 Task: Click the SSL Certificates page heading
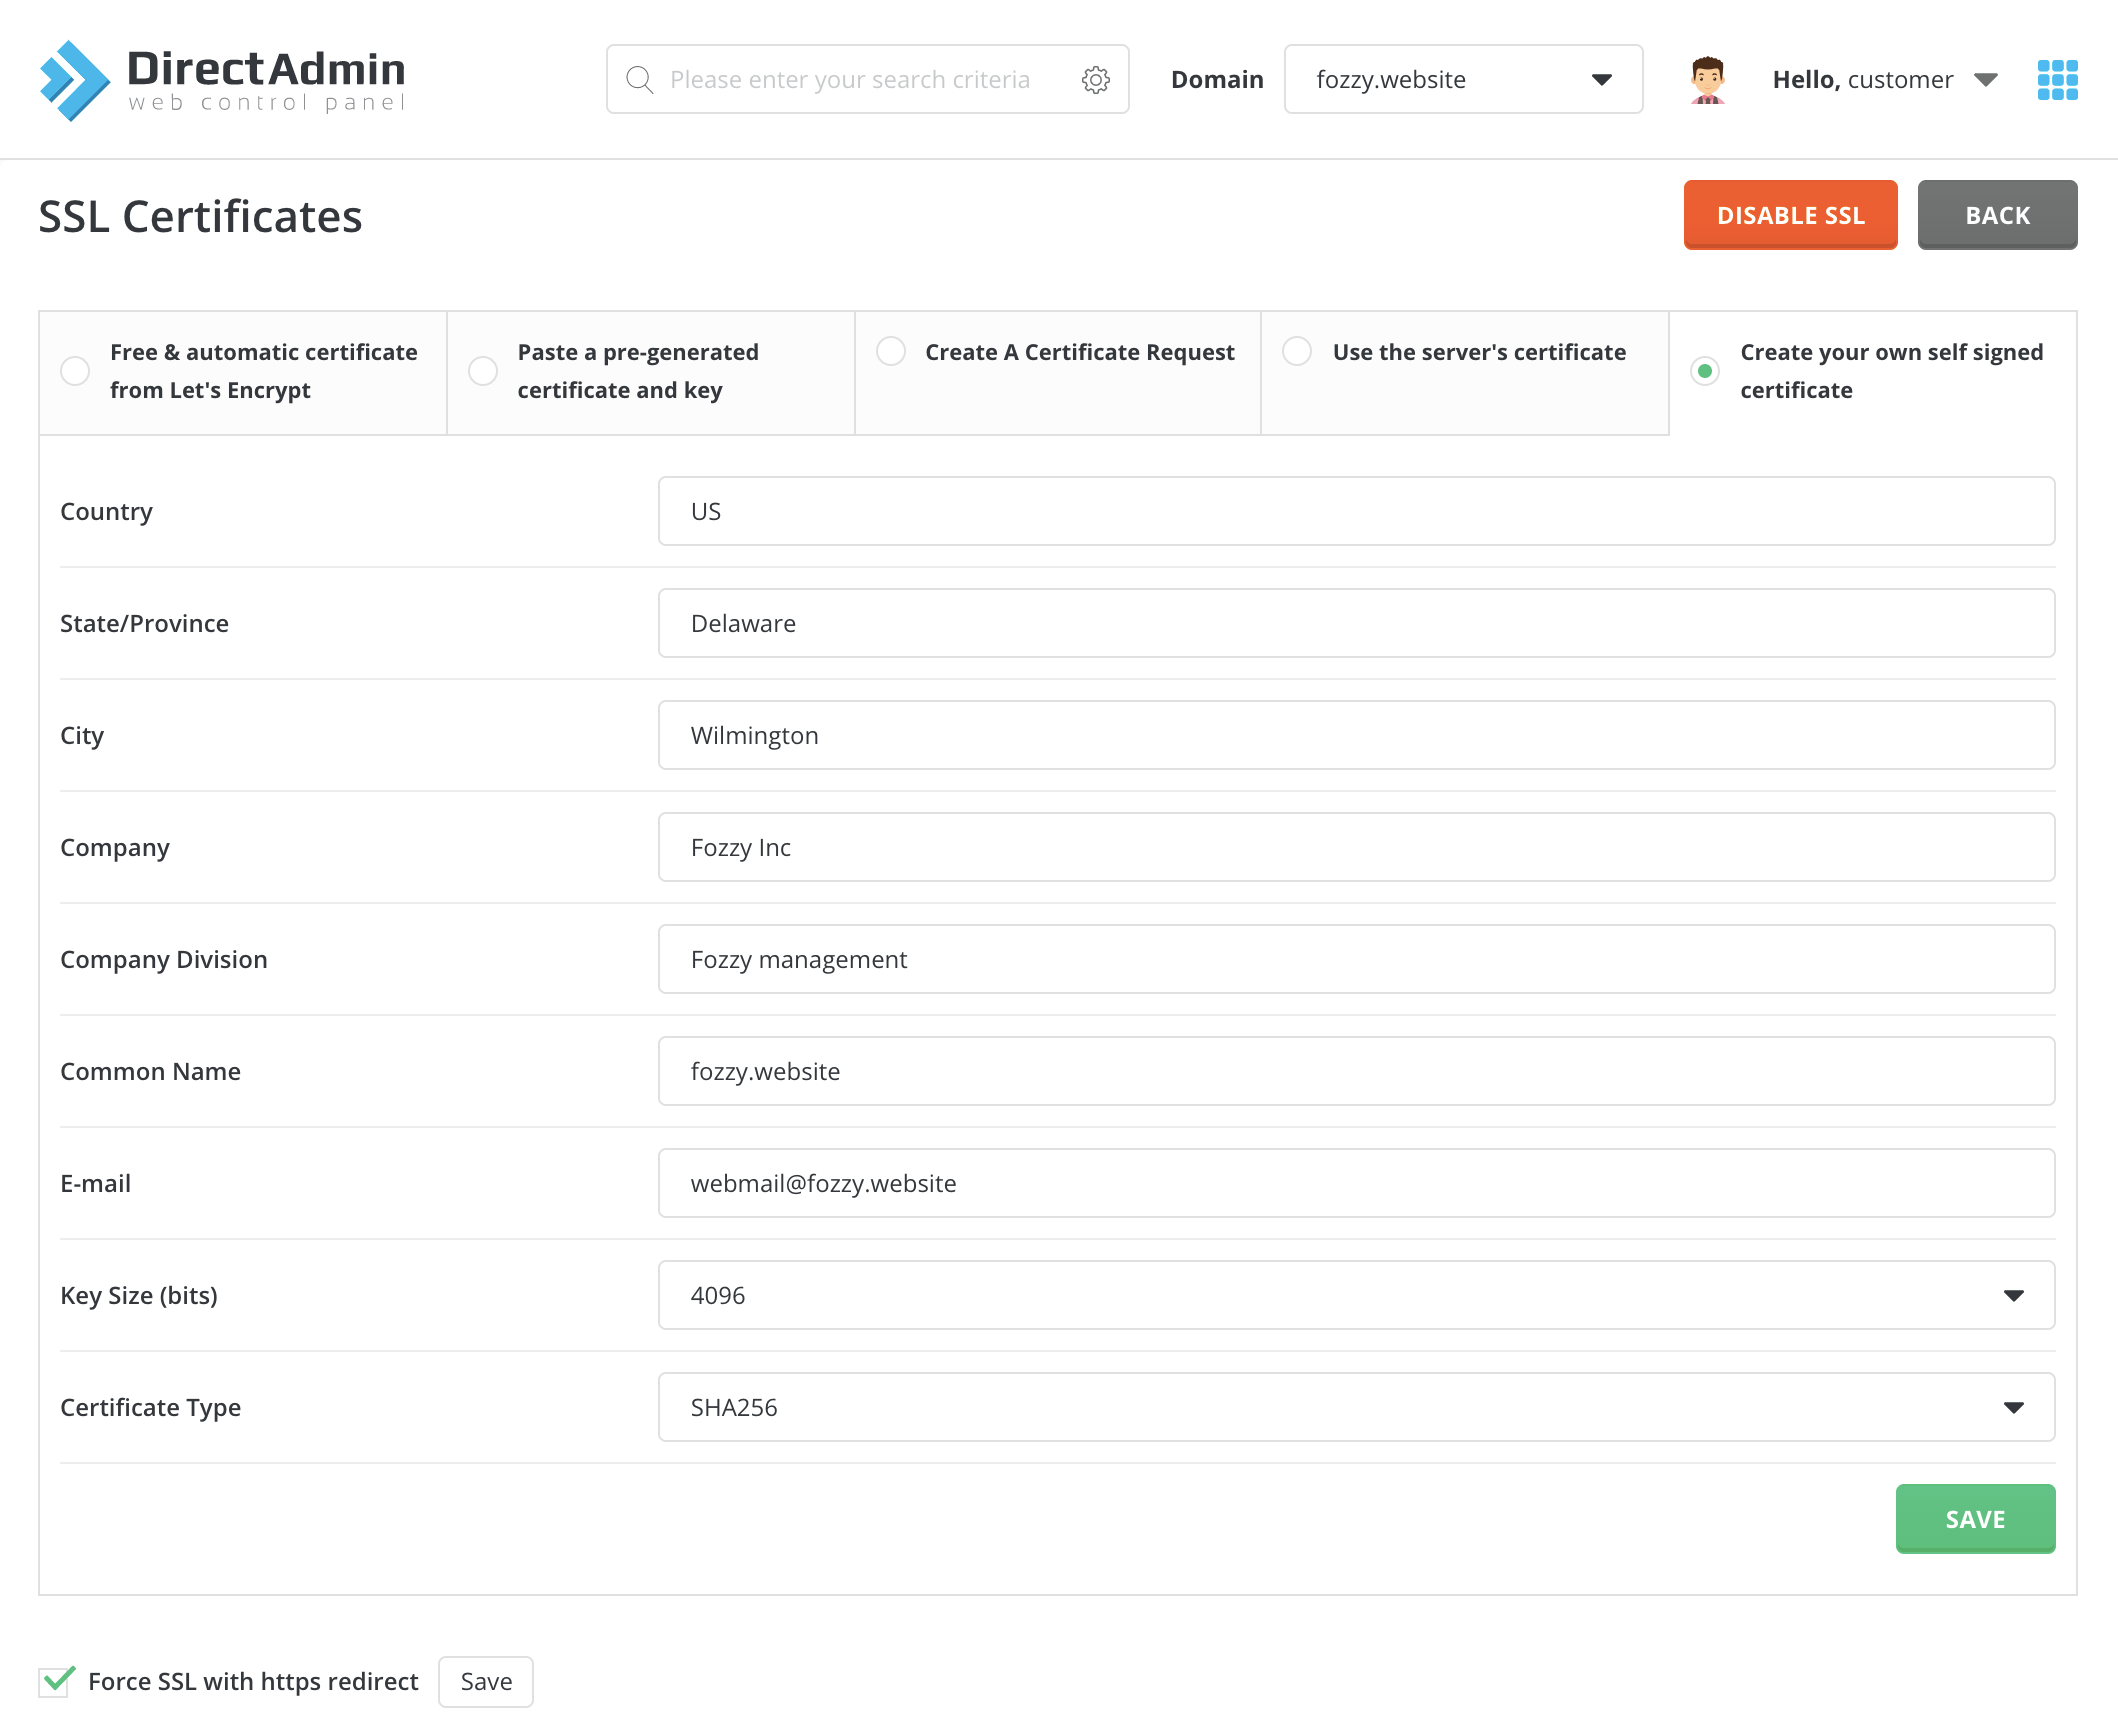[x=200, y=217]
